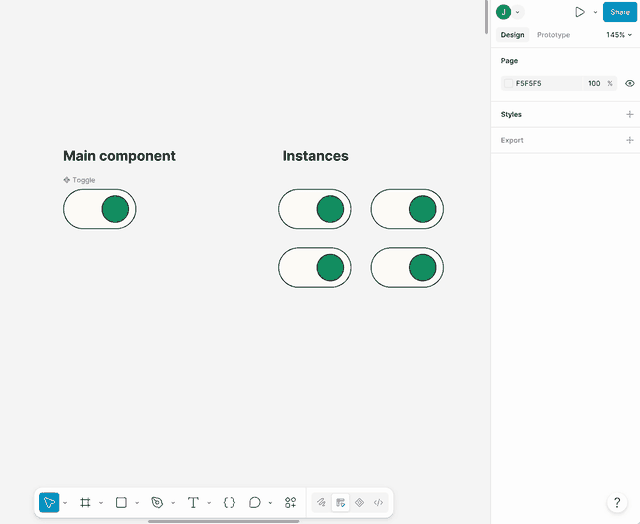
Task: Add an export setting with plus icon
Action: [x=630, y=140]
